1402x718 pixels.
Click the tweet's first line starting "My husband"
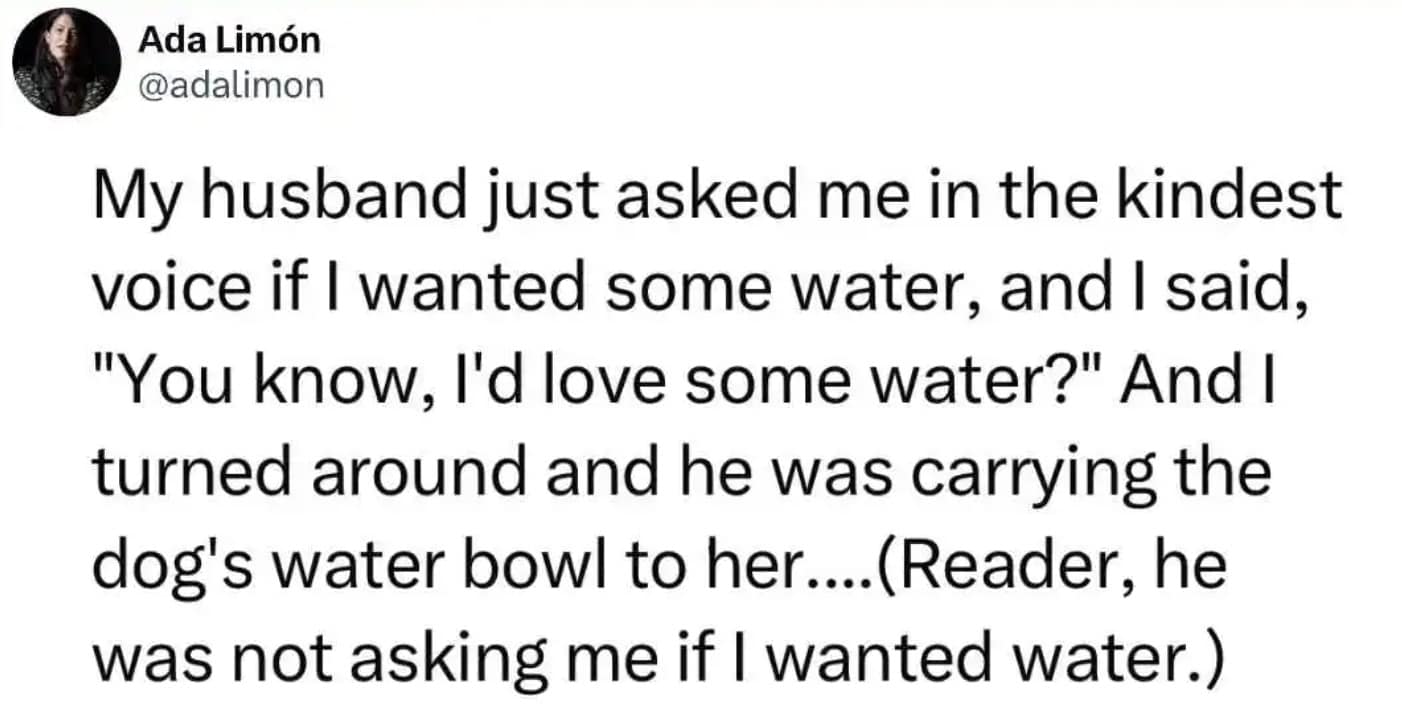pos(715,198)
